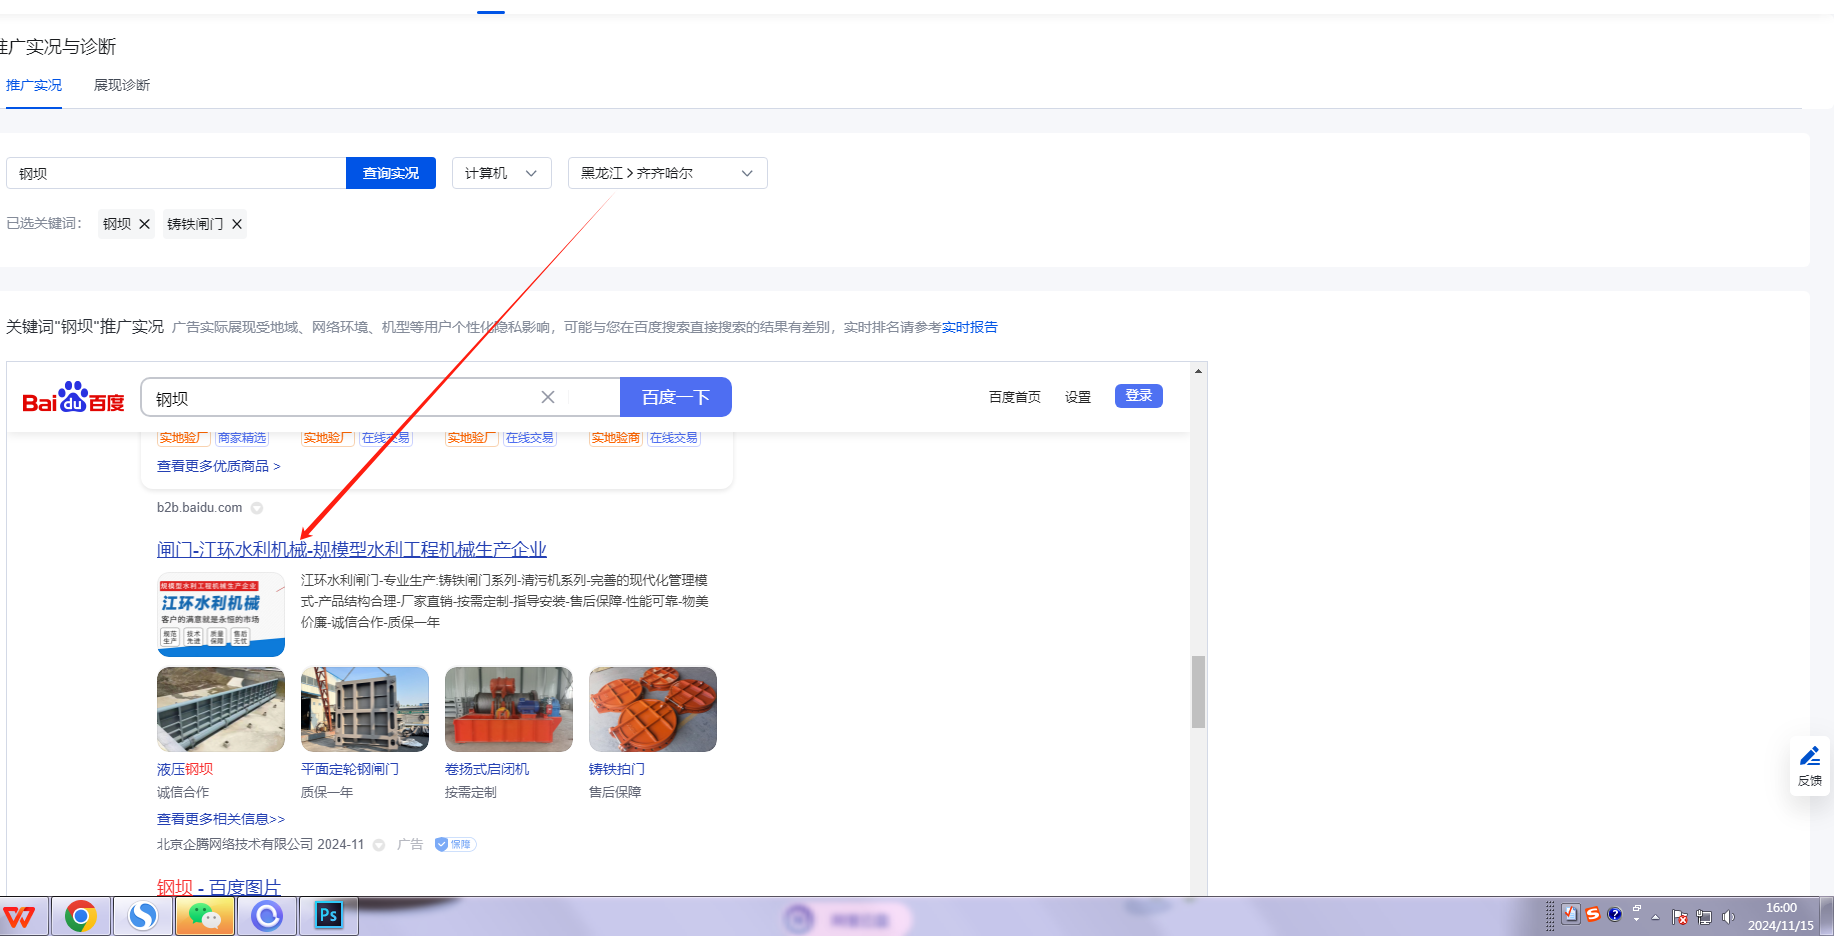Click the 登录 login button

point(1139,396)
